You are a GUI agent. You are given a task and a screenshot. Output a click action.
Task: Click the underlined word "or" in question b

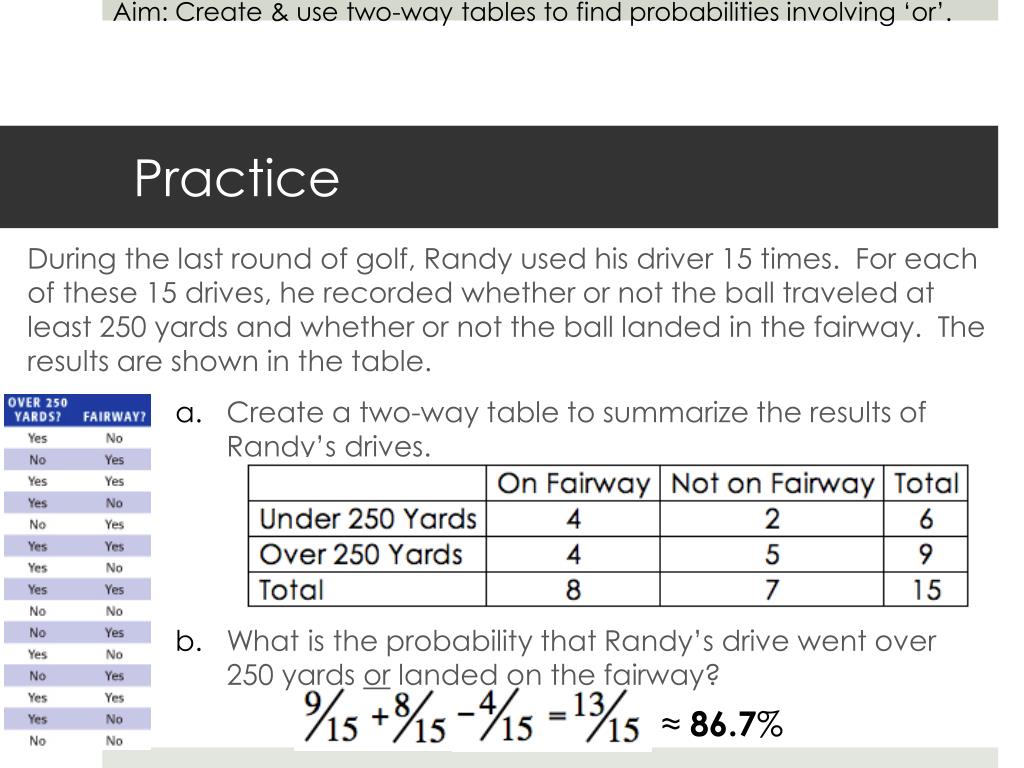[x=377, y=676]
